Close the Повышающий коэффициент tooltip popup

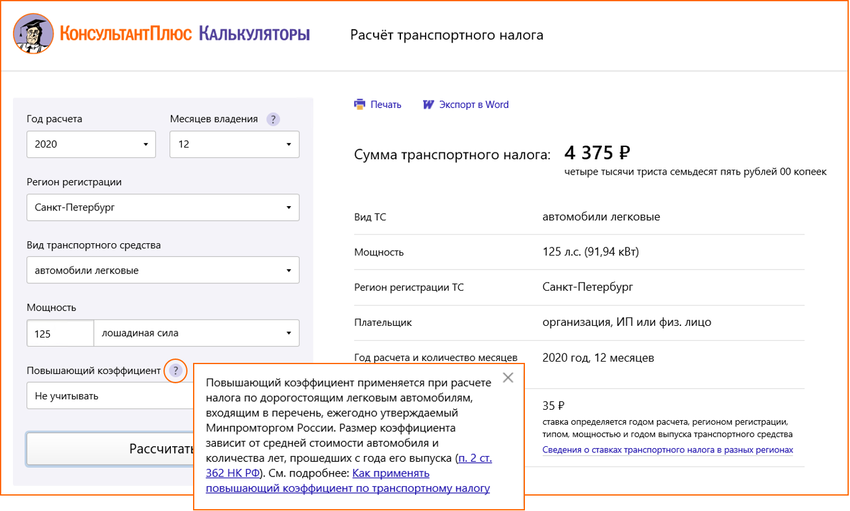point(508,378)
